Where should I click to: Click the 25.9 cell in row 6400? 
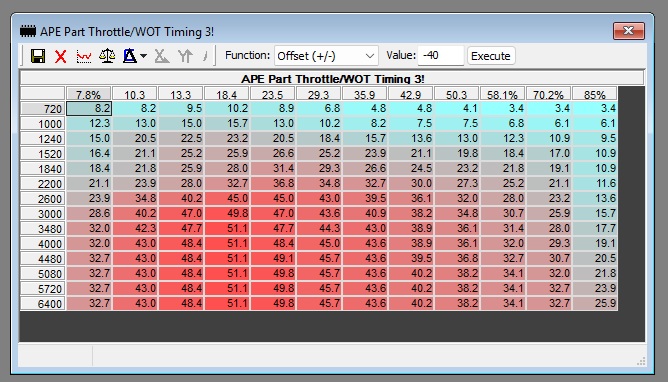point(595,303)
